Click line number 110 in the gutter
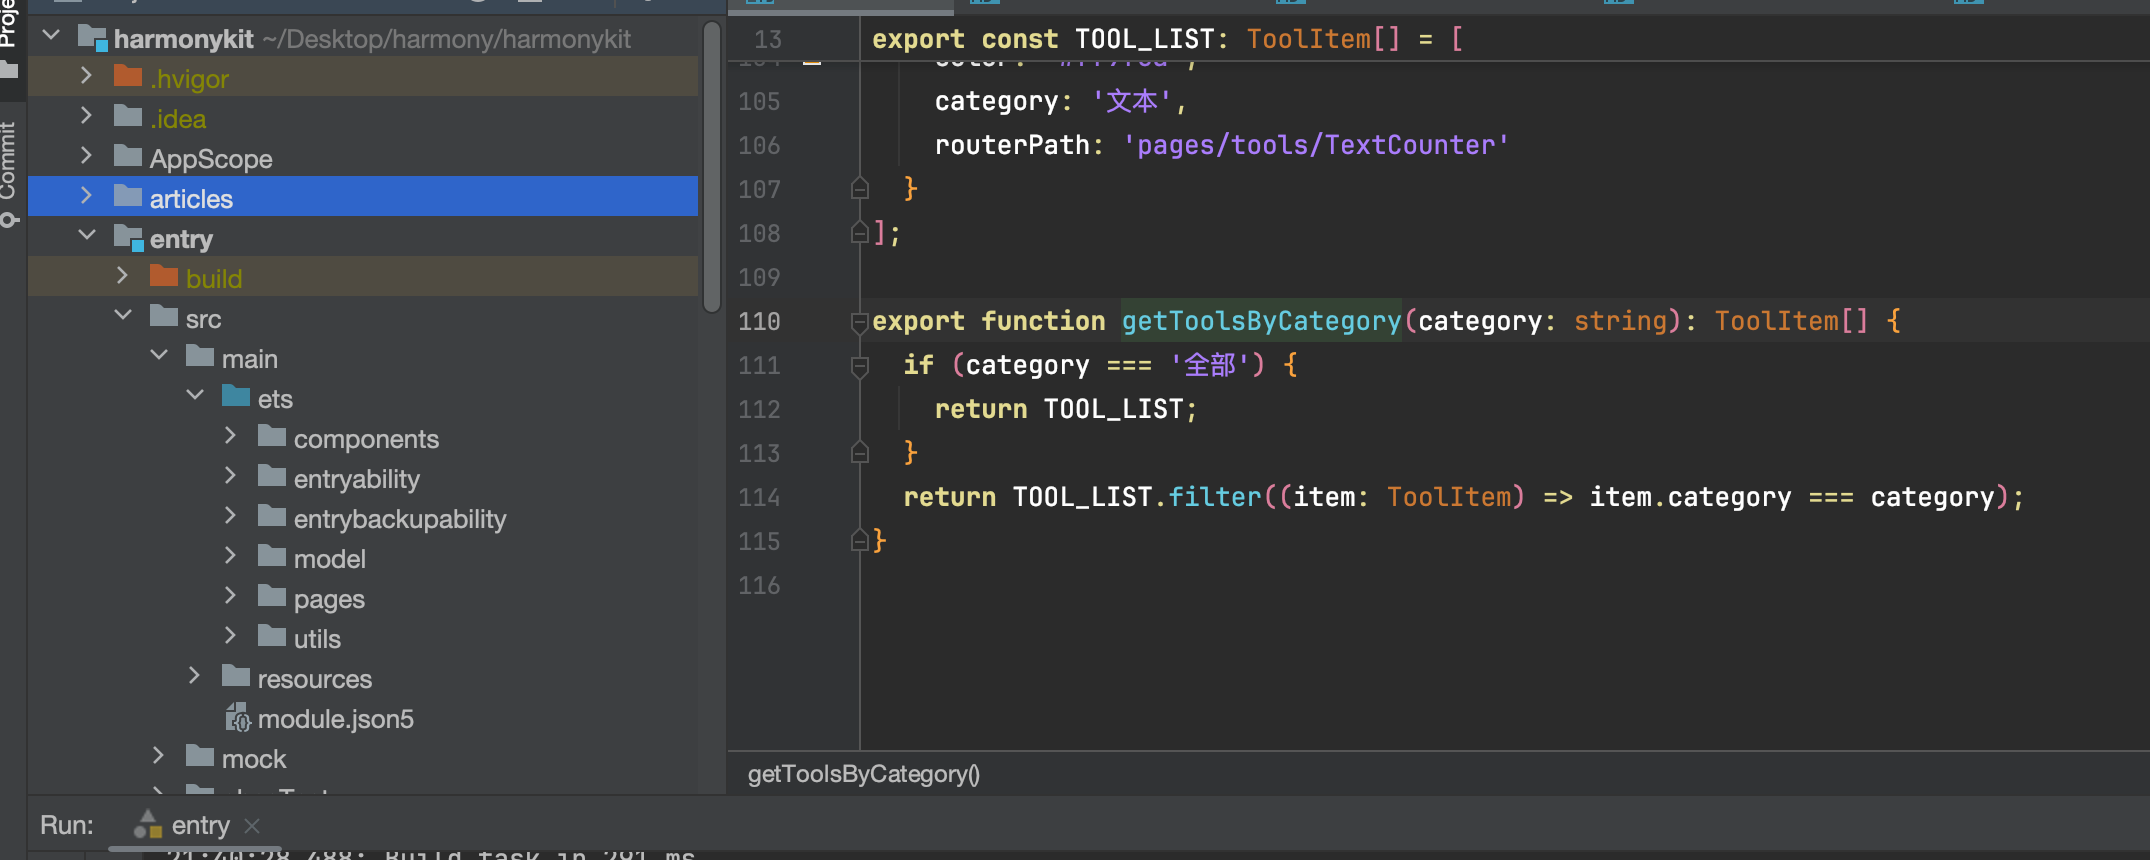This screenshot has height=860, width=2150. pos(759,321)
